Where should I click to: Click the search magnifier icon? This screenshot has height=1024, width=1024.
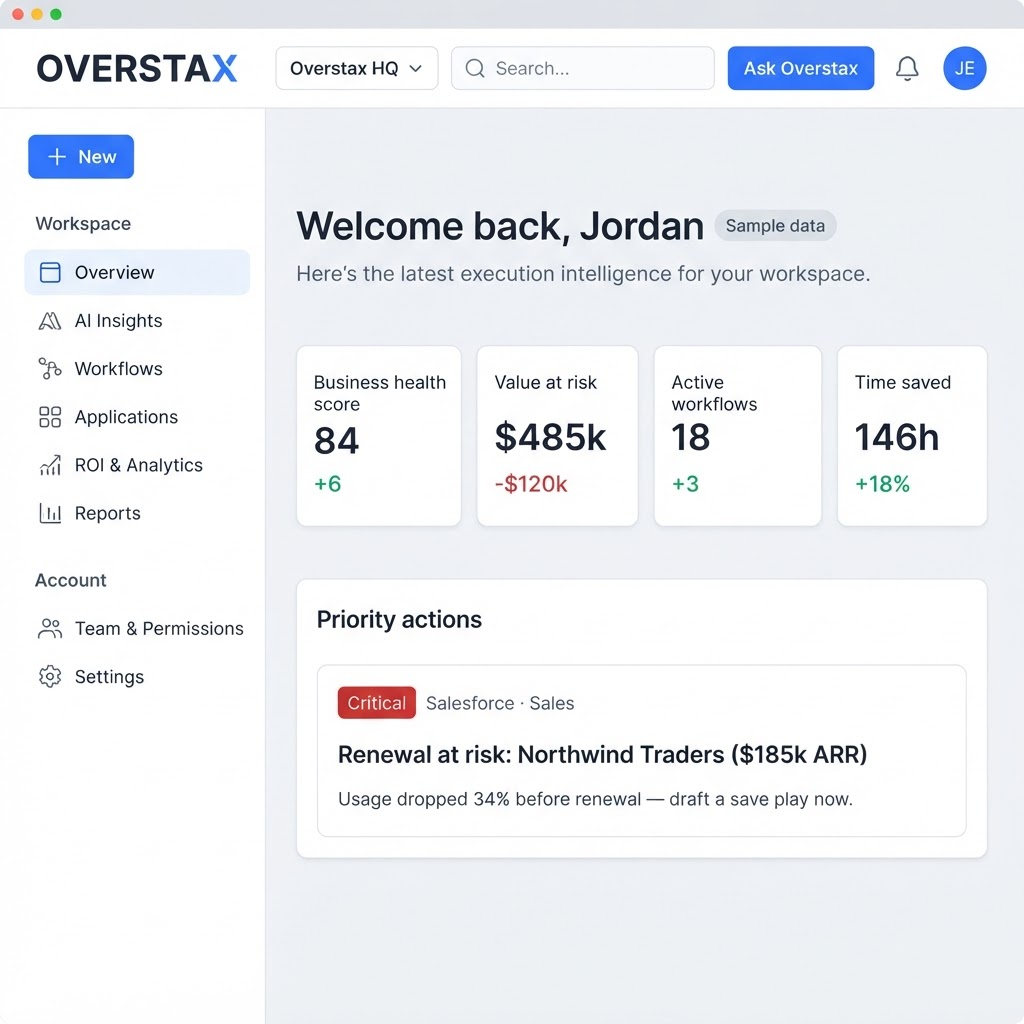[475, 68]
